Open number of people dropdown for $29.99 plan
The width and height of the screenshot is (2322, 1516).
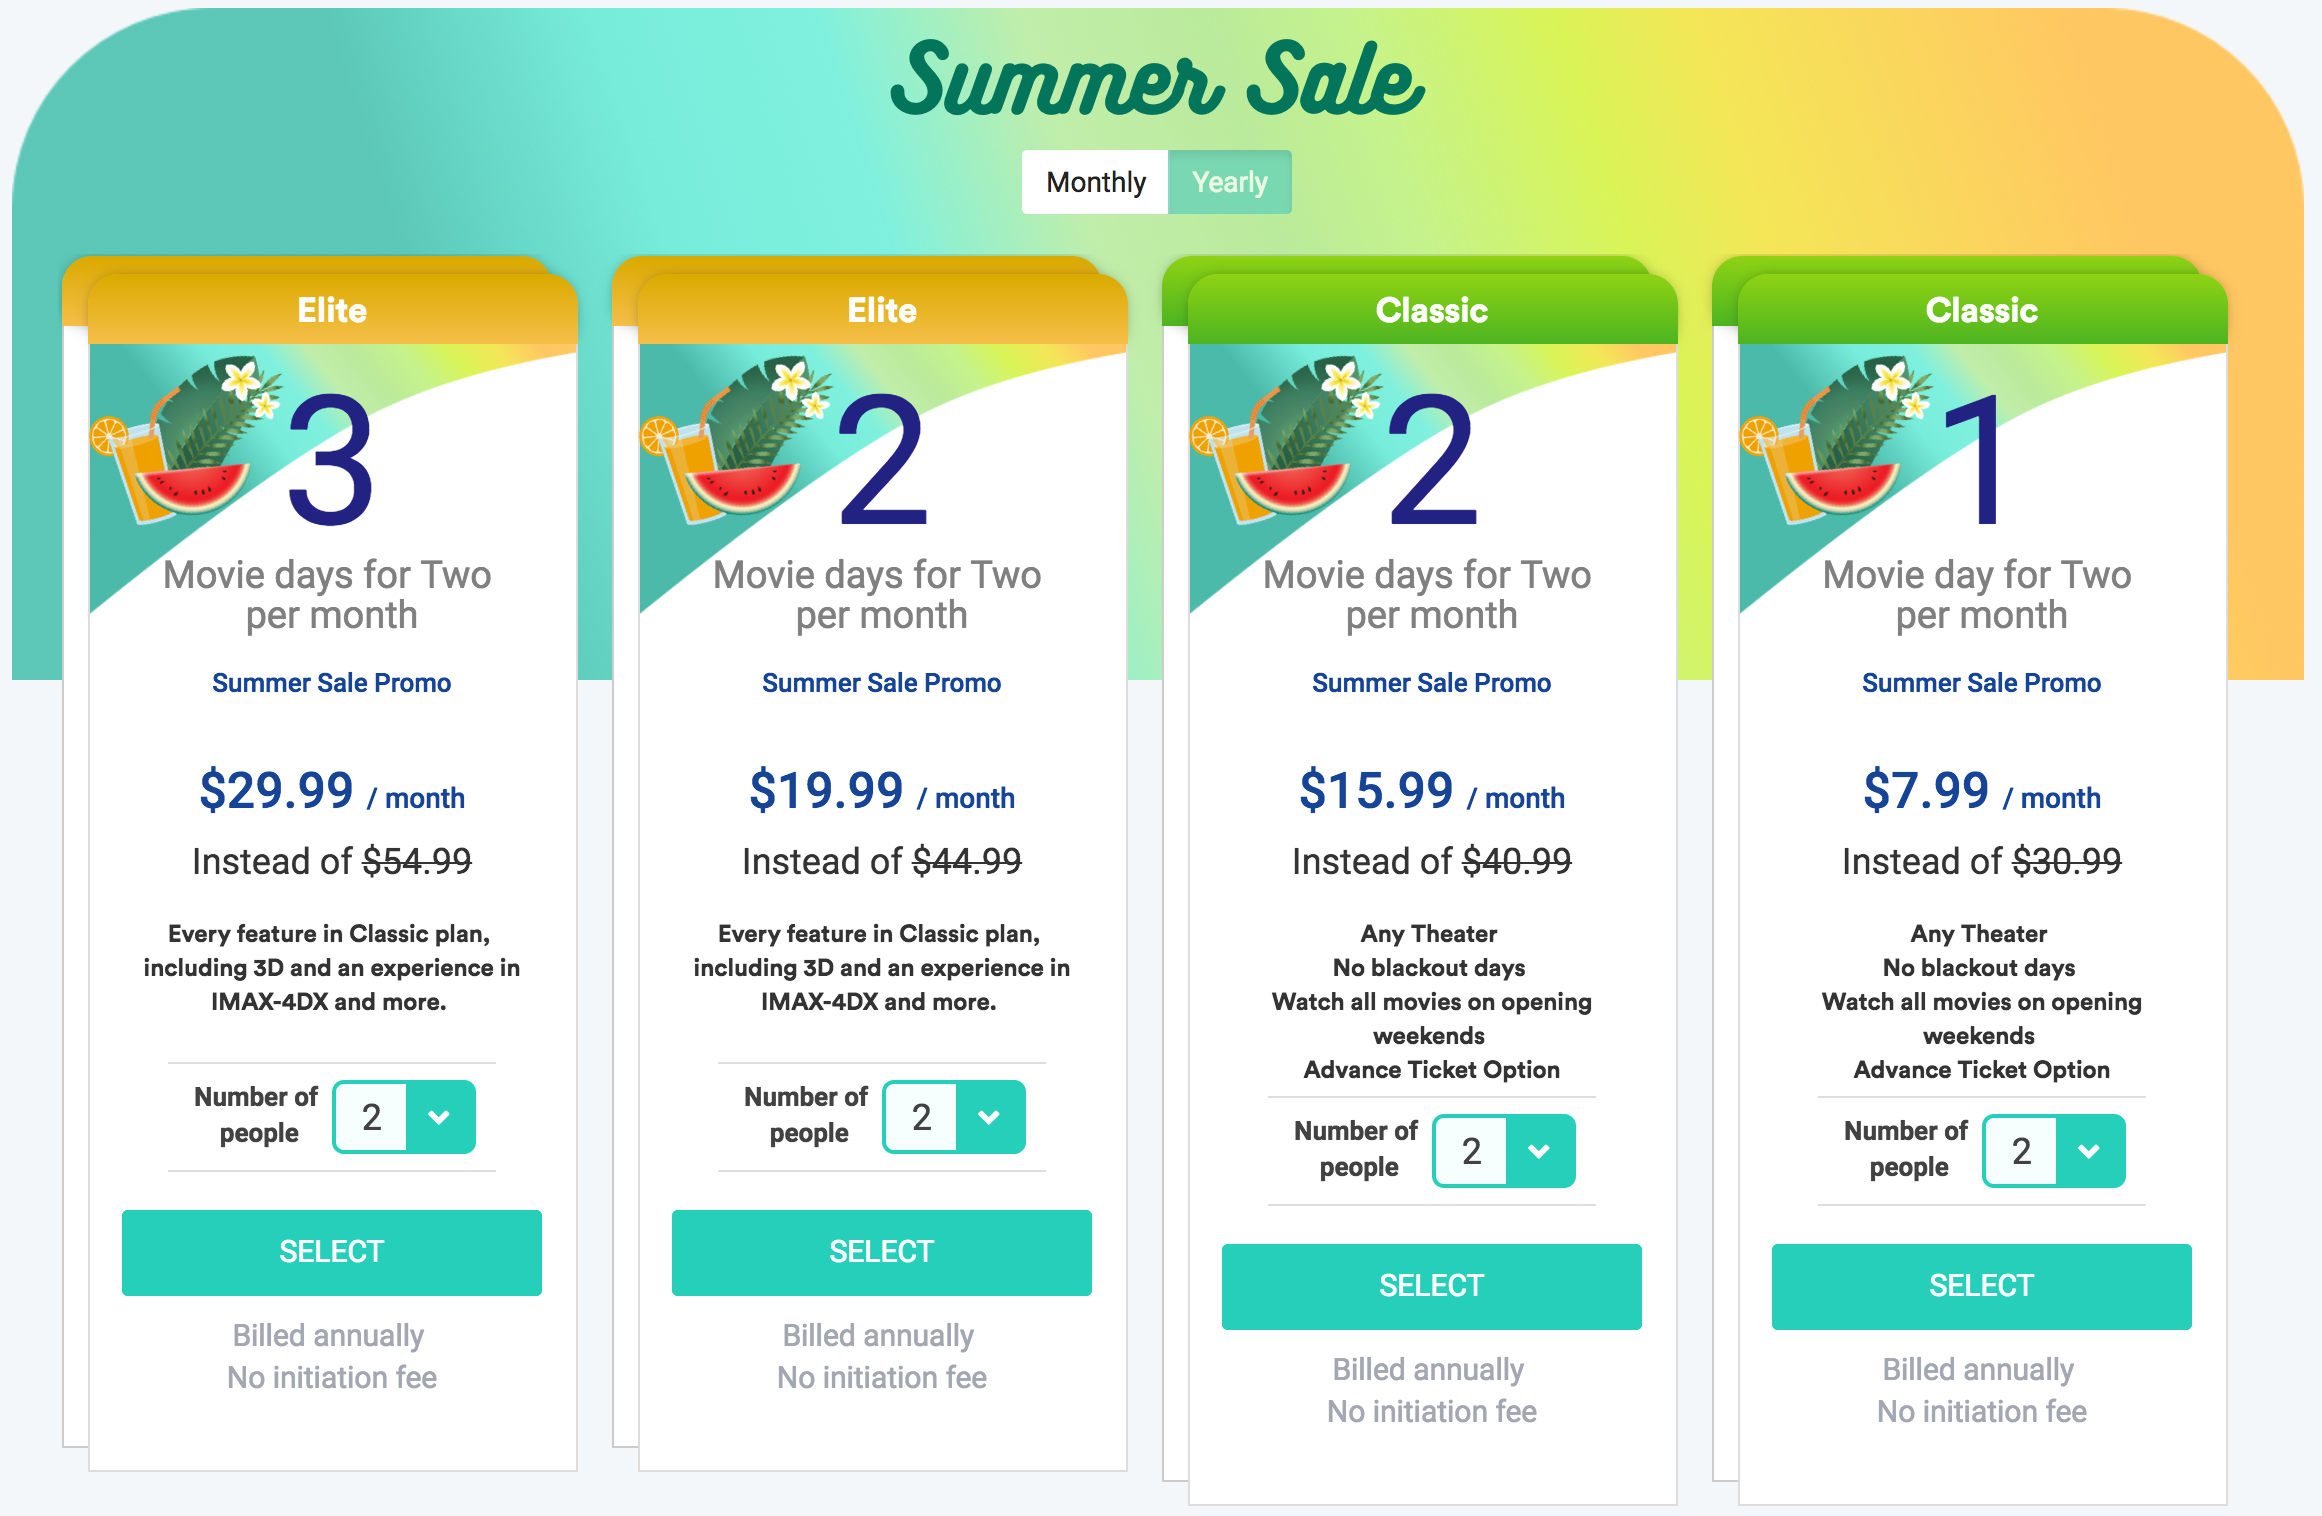(x=404, y=1117)
